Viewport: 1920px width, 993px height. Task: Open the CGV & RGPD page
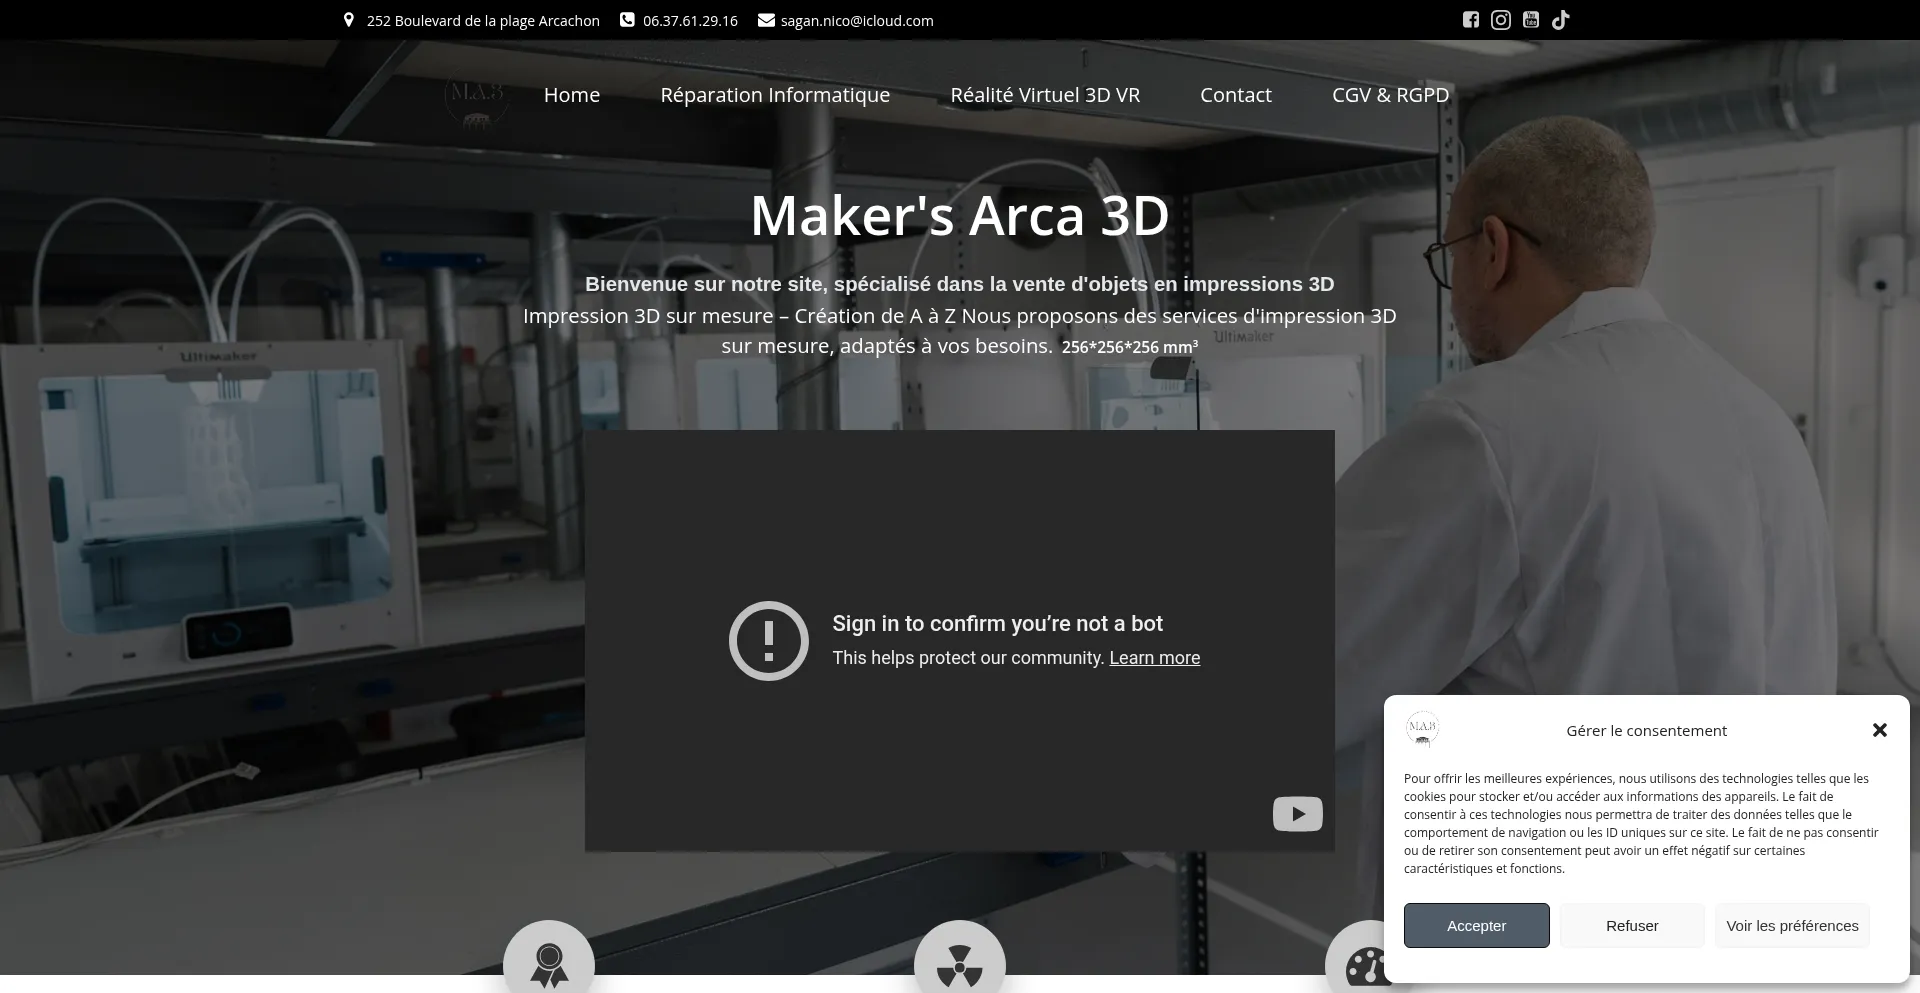1390,94
